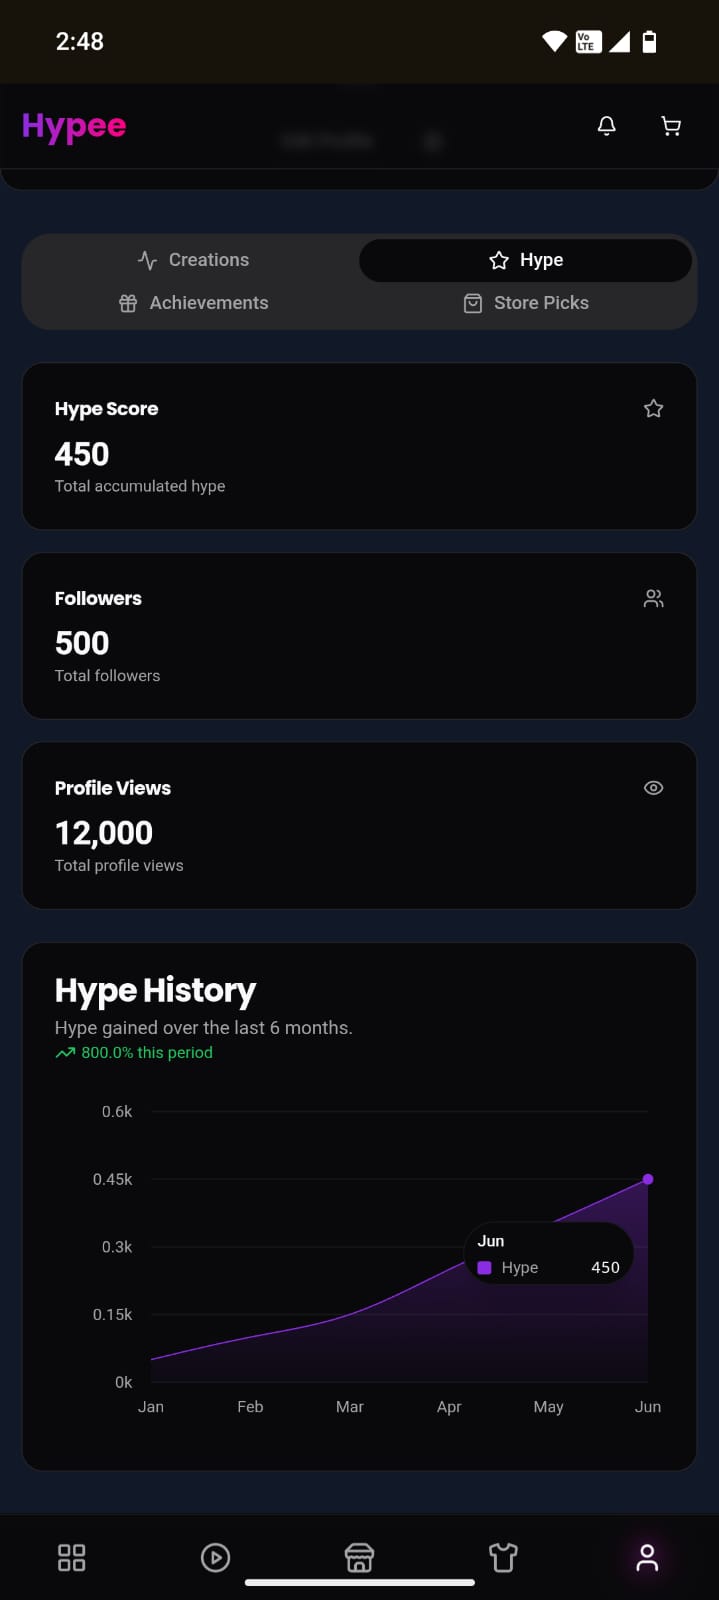The height and width of the screenshot is (1600, 719).
Task: Open the notifications bell icon
Action: (606, 126)
